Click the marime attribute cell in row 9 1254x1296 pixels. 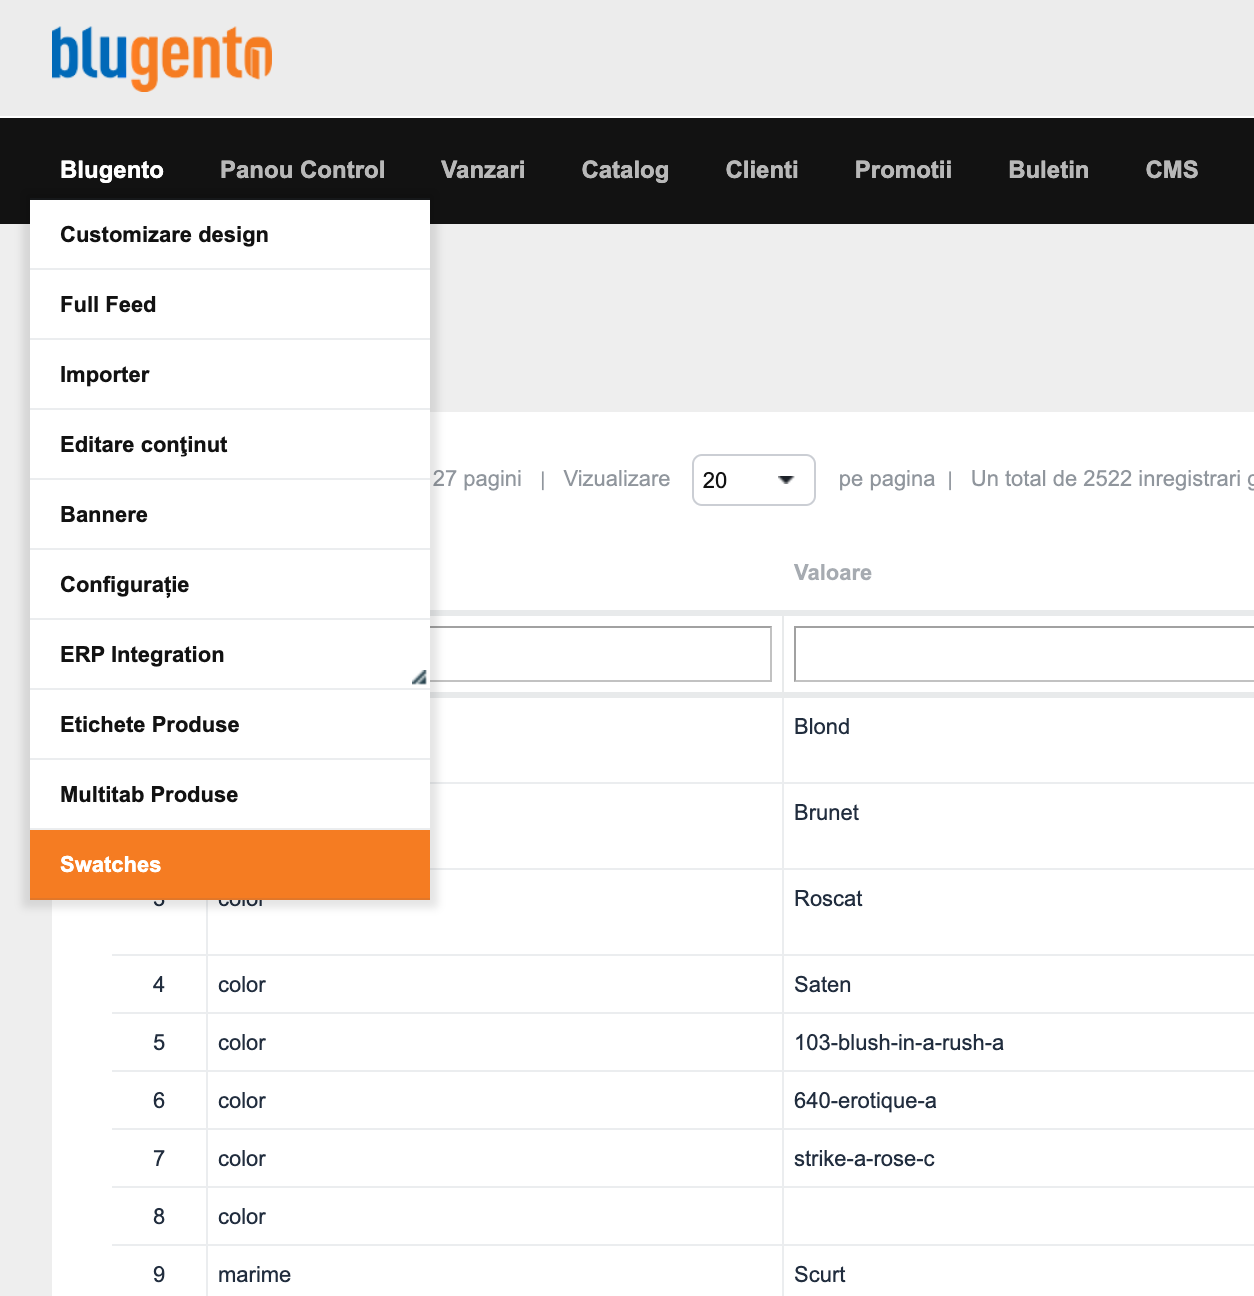tap(495, 1272)
